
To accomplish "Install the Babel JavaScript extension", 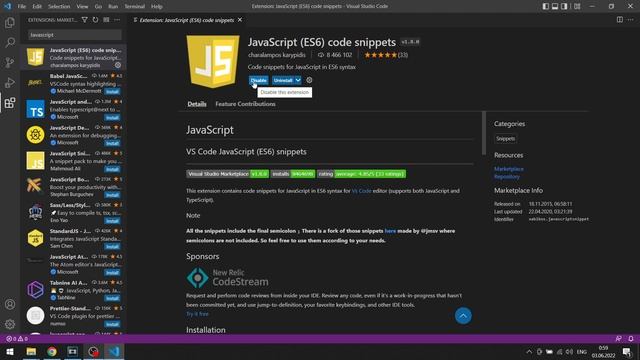I will [x=112, y=92].
